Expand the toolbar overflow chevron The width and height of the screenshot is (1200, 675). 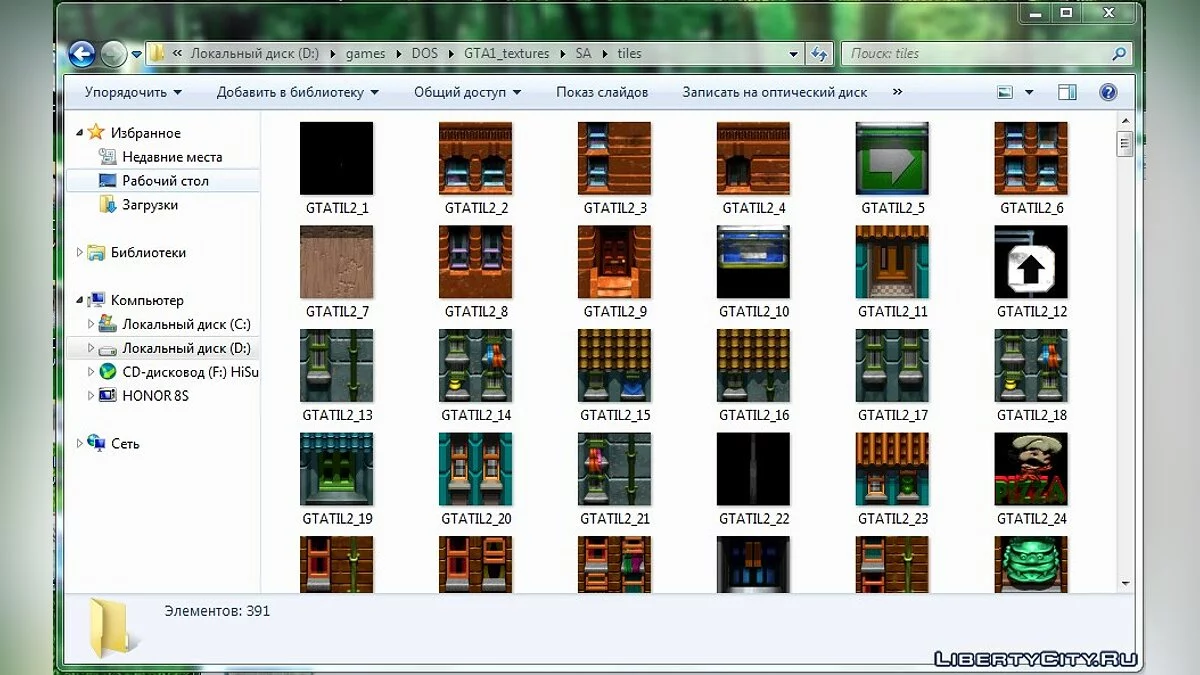pyautogui.click(x=897, y=92)
